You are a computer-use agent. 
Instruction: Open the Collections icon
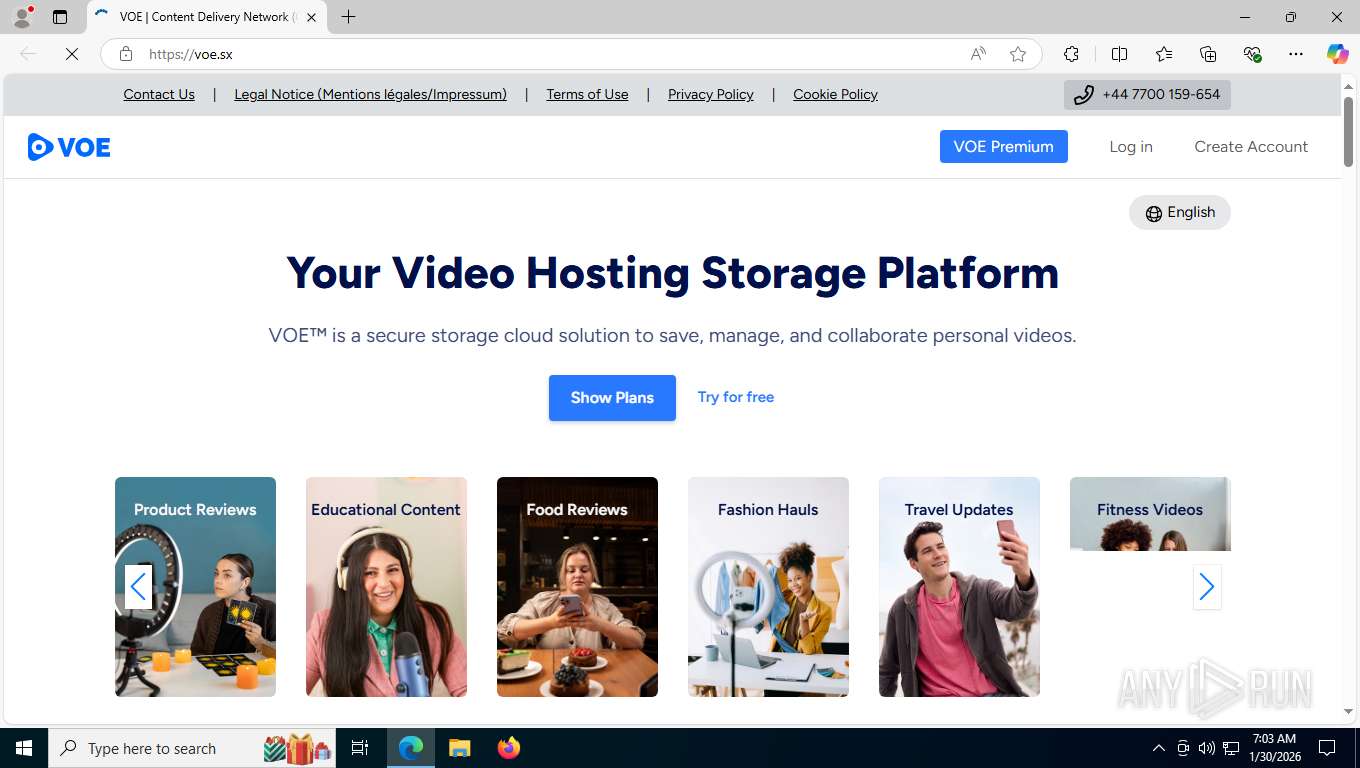[x=1208, y=54]
